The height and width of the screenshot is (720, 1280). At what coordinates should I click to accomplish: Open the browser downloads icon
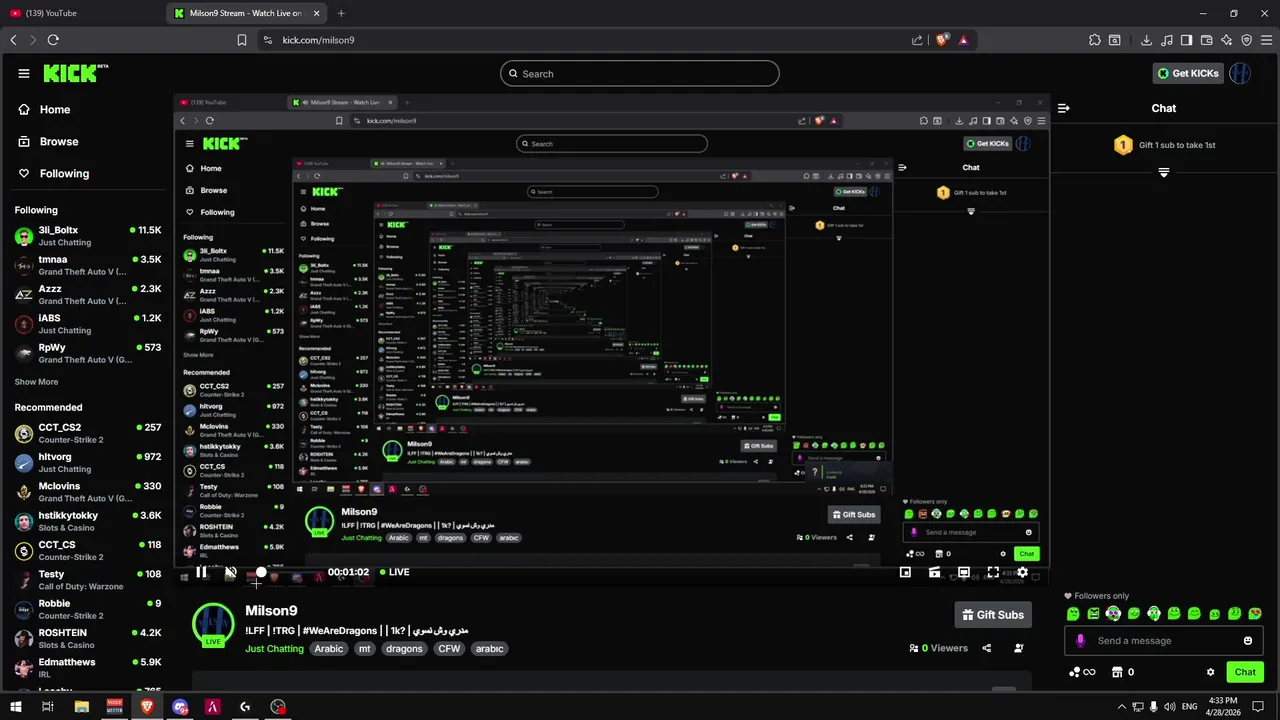1146,40
